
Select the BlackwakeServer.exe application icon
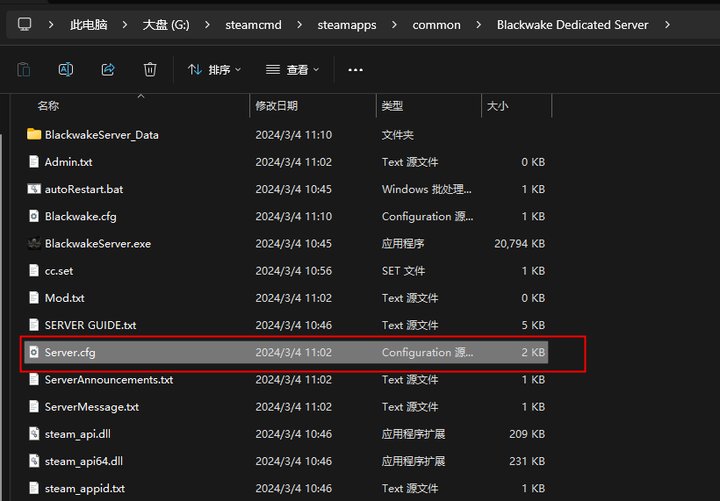coord(34,243)
